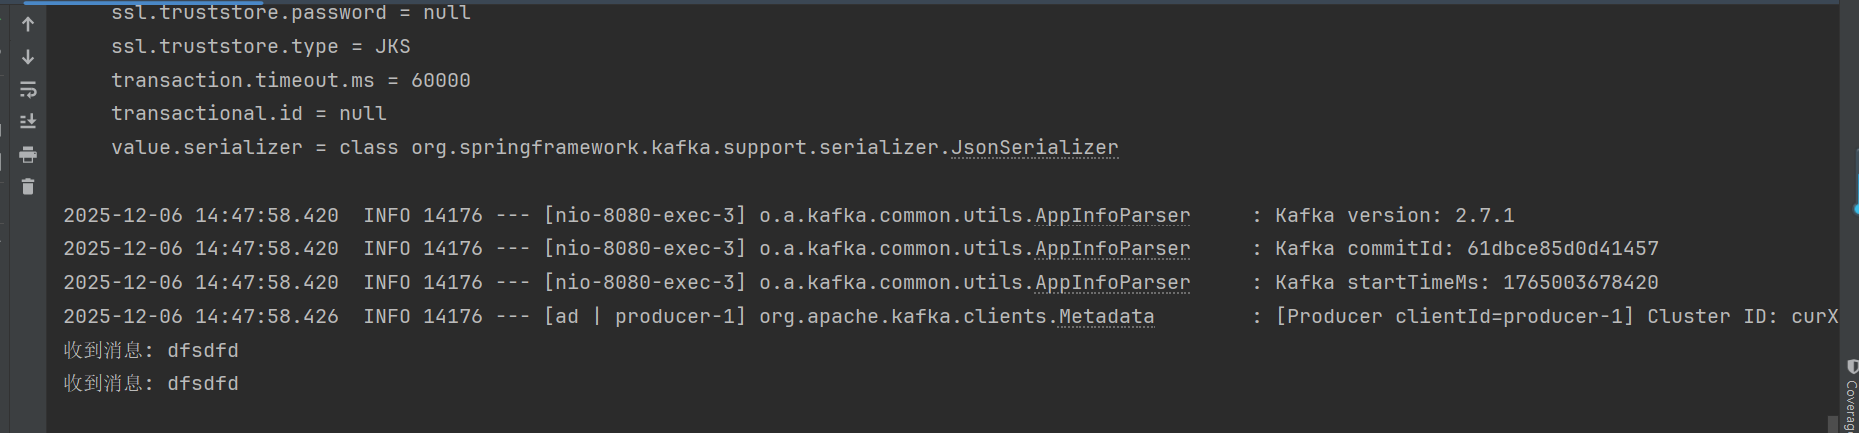
Task: Click the first 收到消息: dfsdfd output line
Action: pos(151,351)
